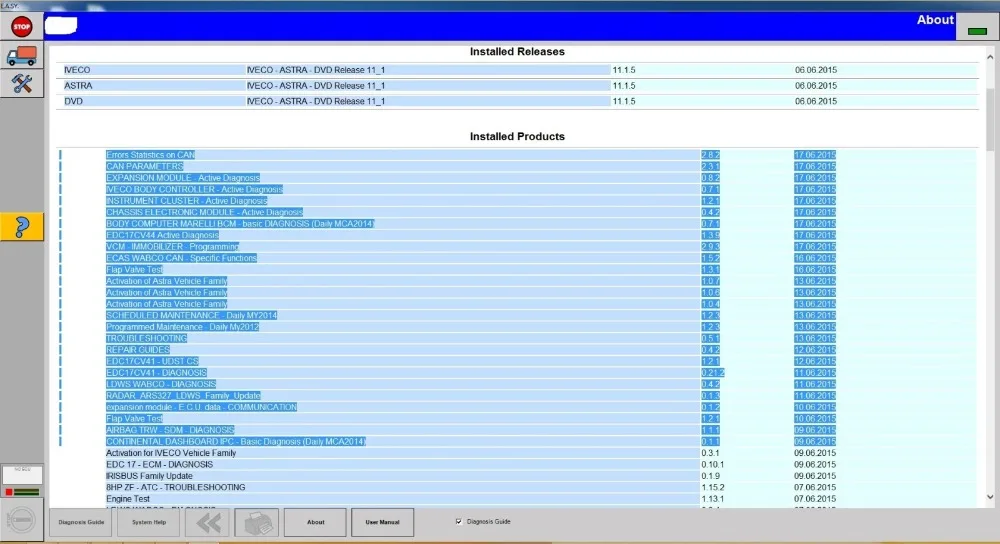Screen dimensions: 1000x544
Task: Select 'EDC17CV41 - DIAGNOSIS' entry
Action: pos(156,373)
